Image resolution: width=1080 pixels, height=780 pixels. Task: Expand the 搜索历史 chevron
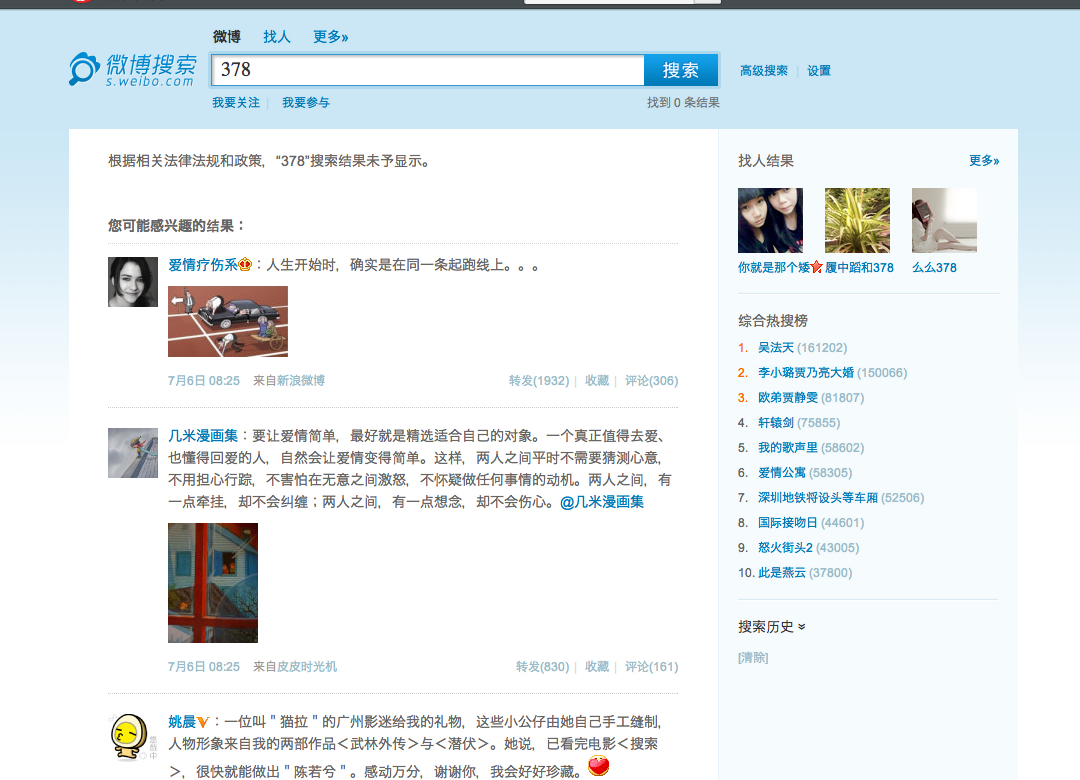click(802, 627)
